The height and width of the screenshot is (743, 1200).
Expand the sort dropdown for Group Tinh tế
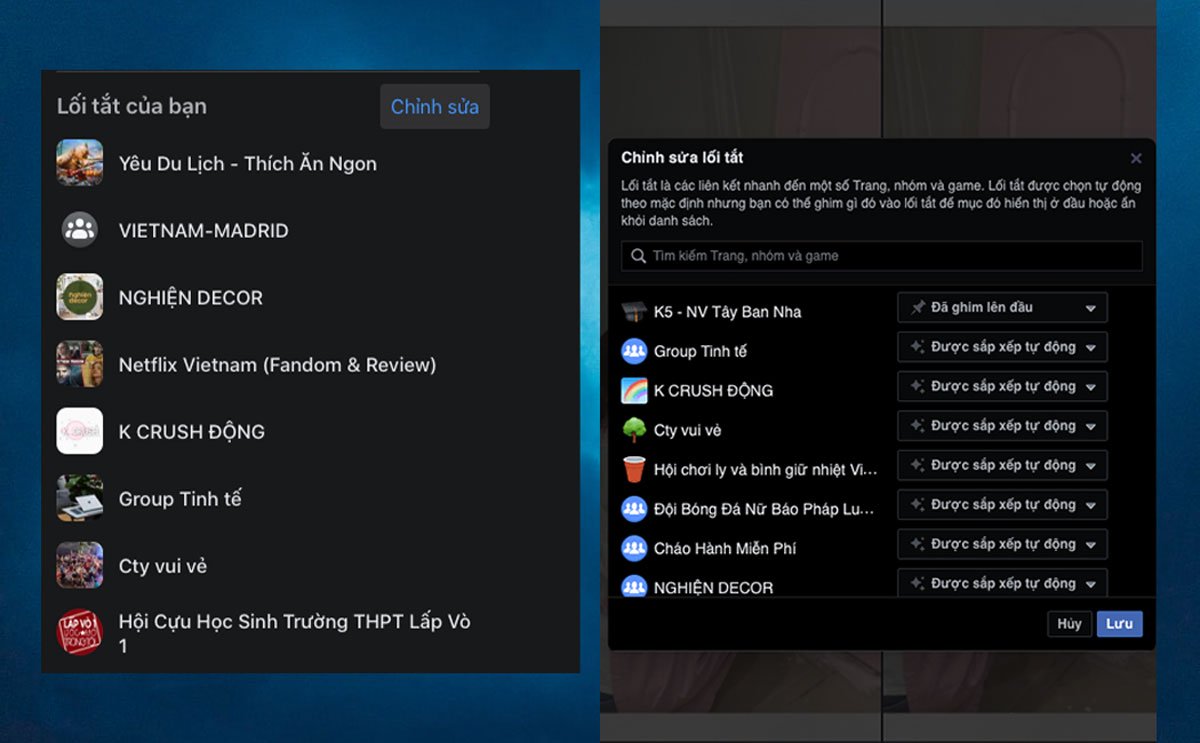[1002, 347]
